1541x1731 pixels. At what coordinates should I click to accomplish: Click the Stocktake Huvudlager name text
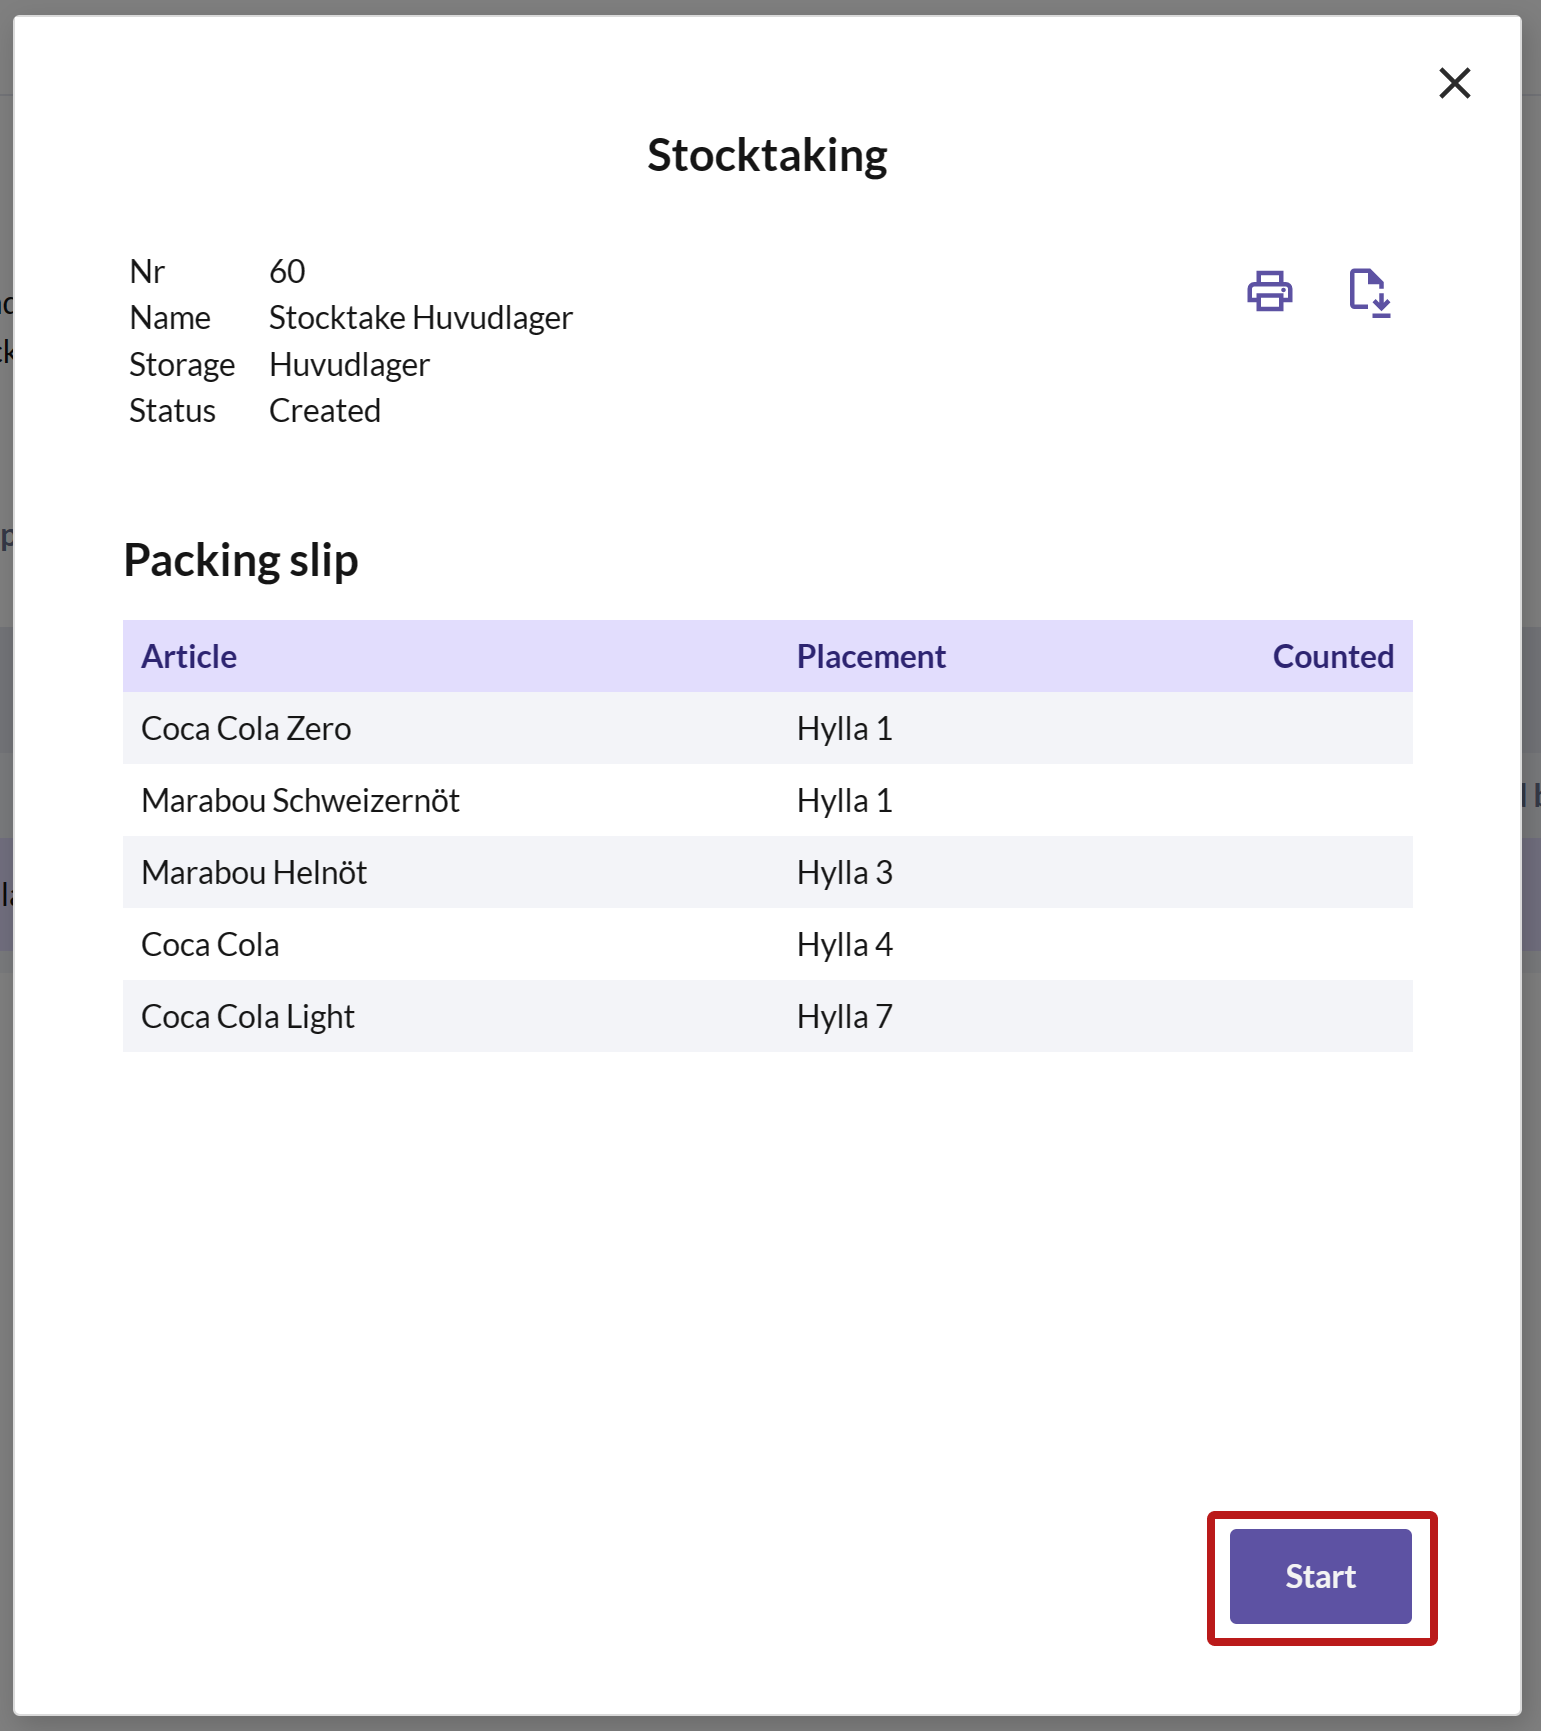[x=421, y=318]
